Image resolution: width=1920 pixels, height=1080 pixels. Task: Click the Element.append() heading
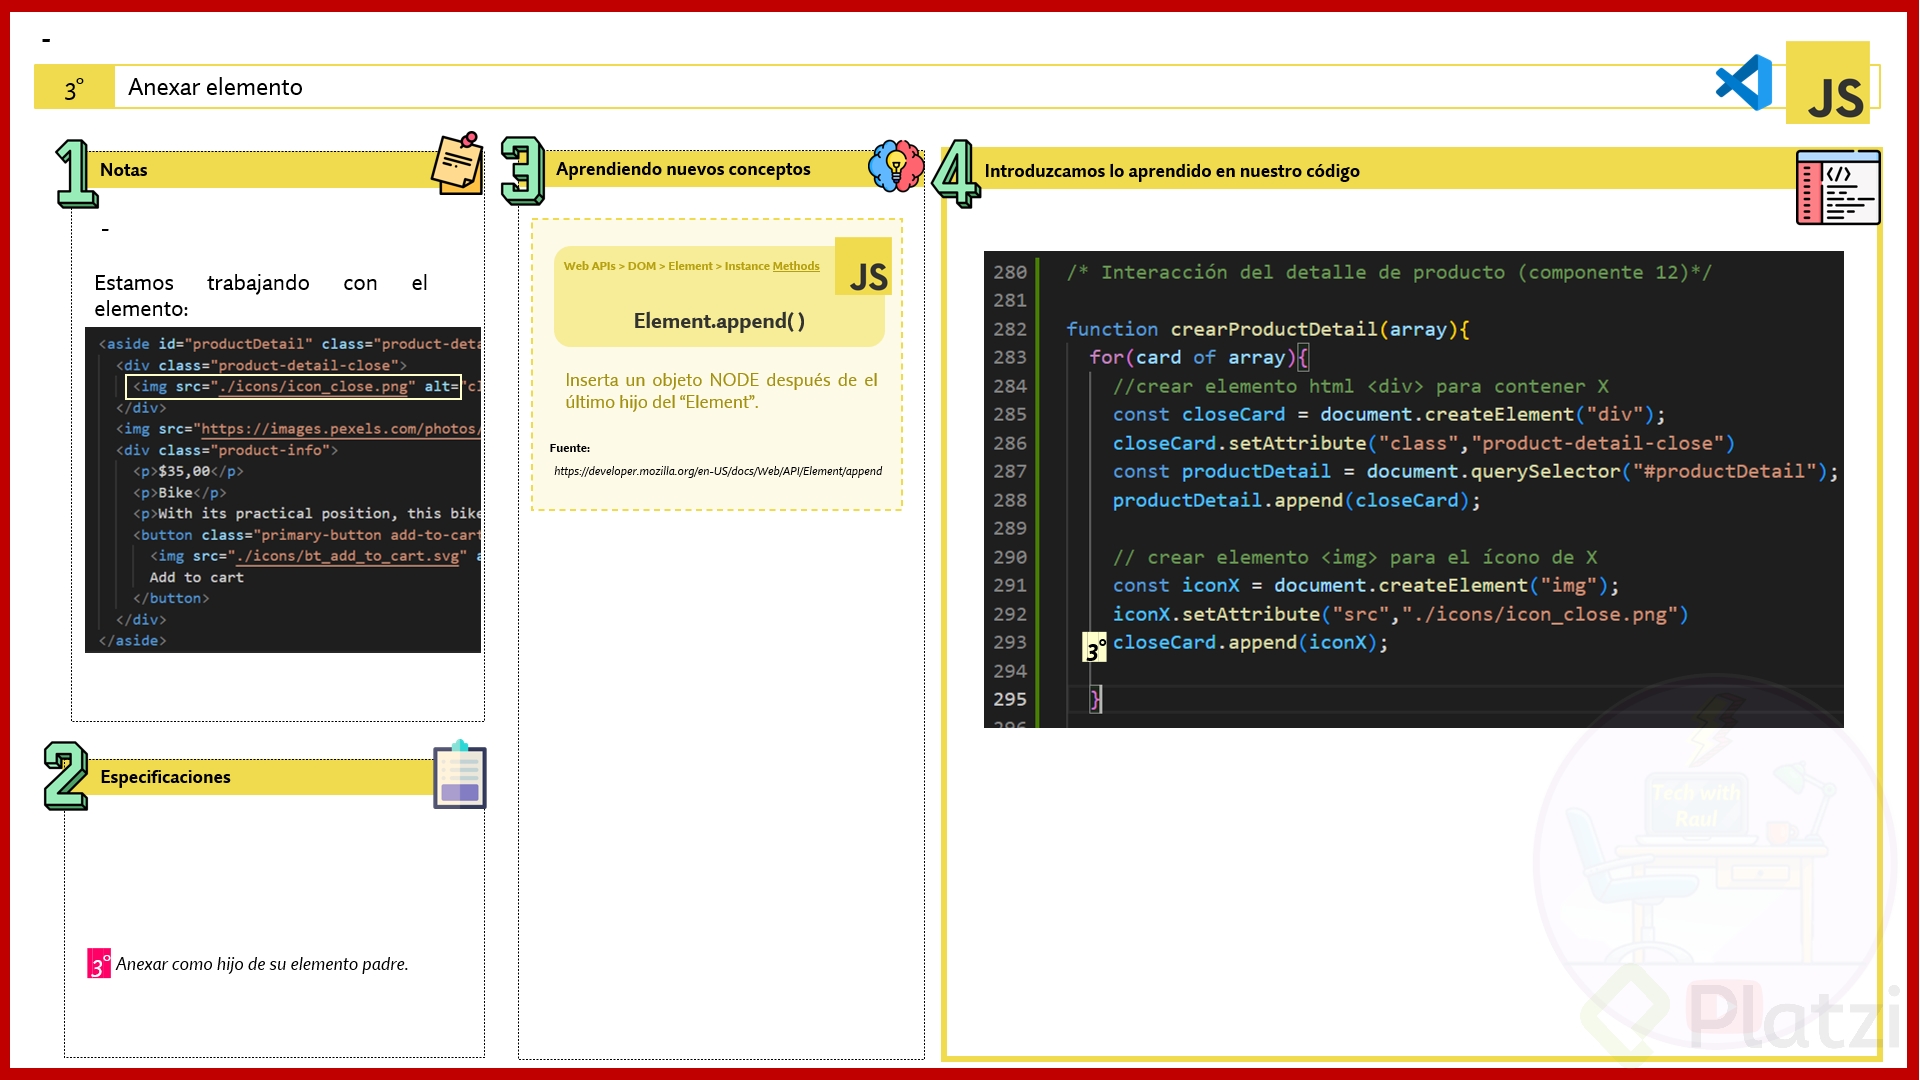pyautogui.click(x=719, y=321)
